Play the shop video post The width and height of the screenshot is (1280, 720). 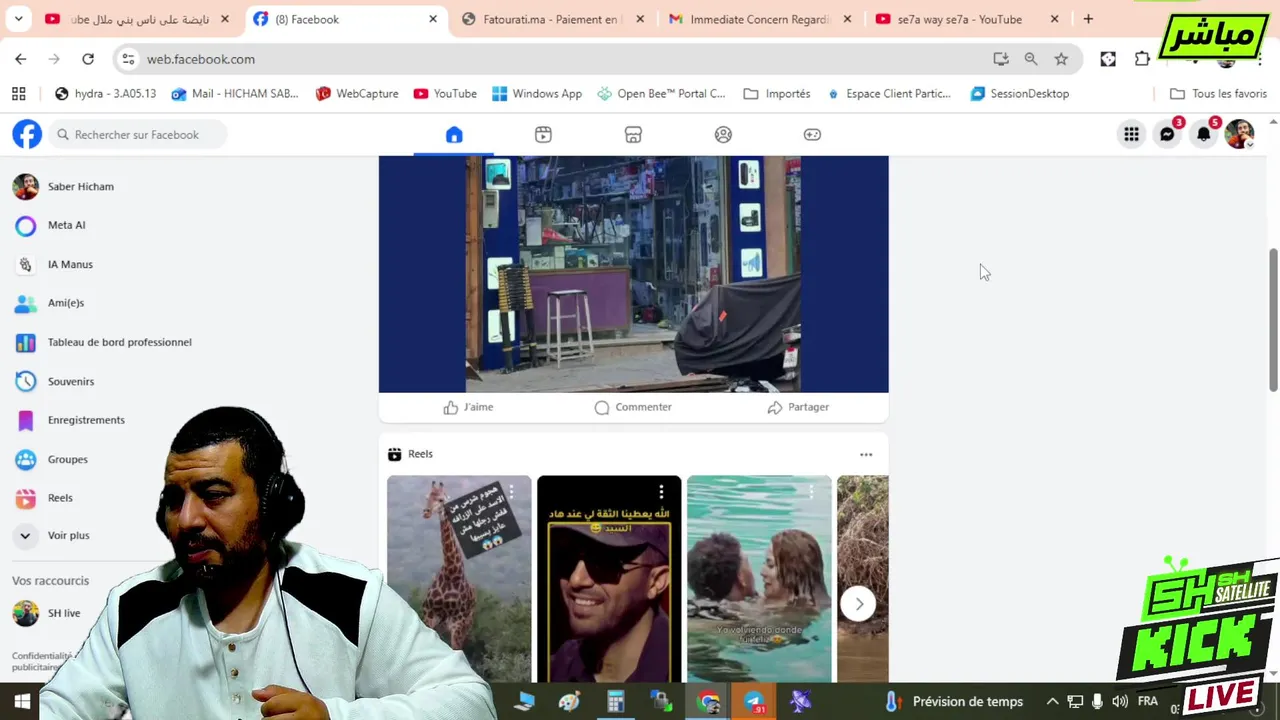(x=633, y=274)
